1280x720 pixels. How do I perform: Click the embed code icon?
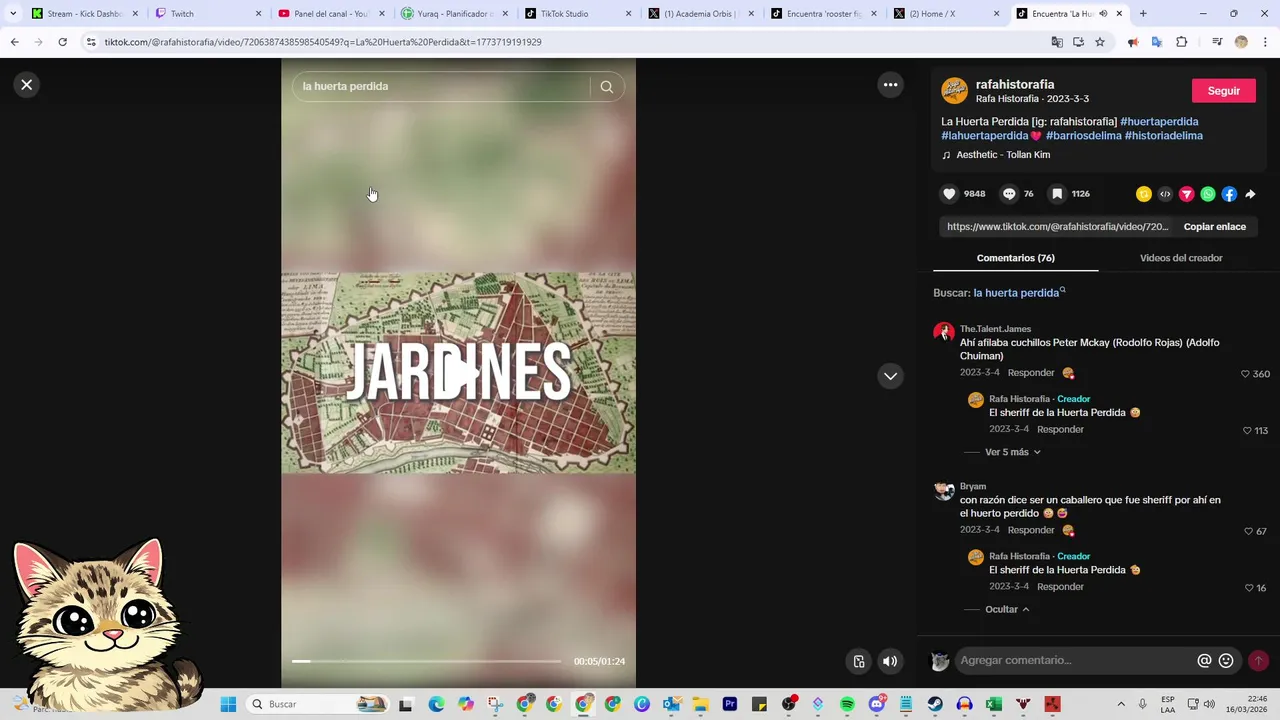click(x=1165, y=194)
